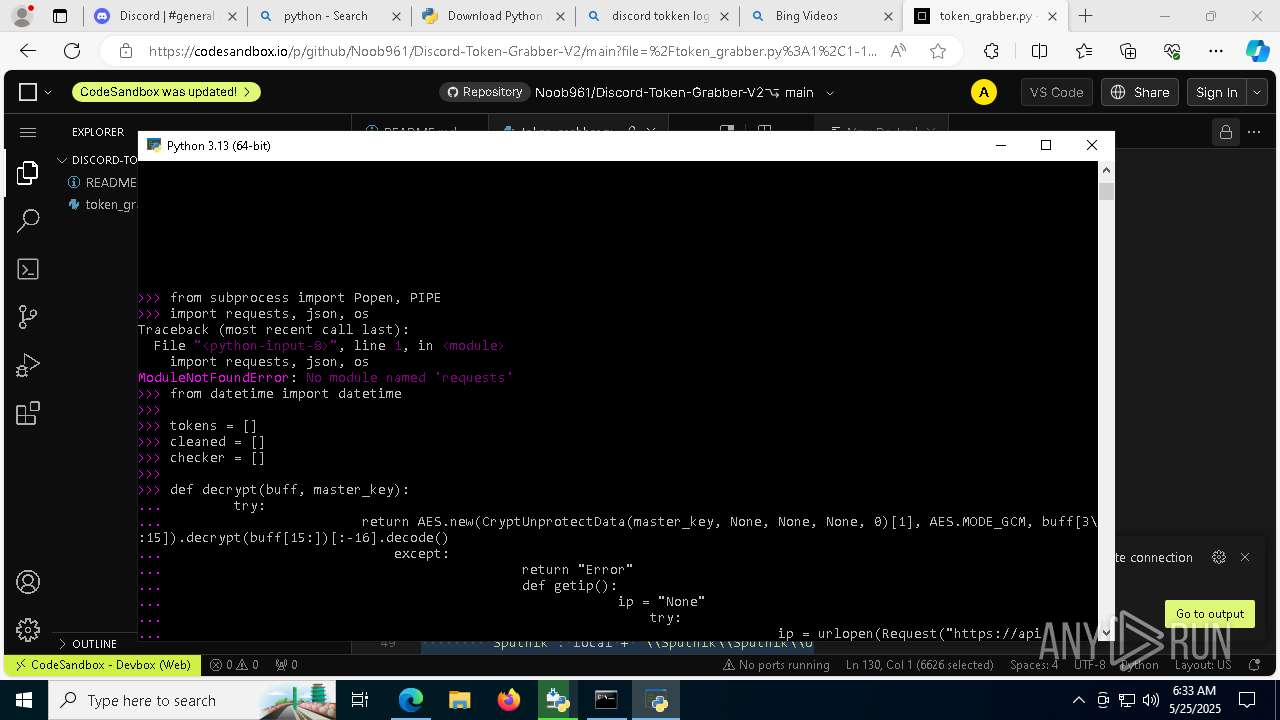Click the CodeSandbox Devbox status bar item
The image size is (1280, 720).
(100, 665)
